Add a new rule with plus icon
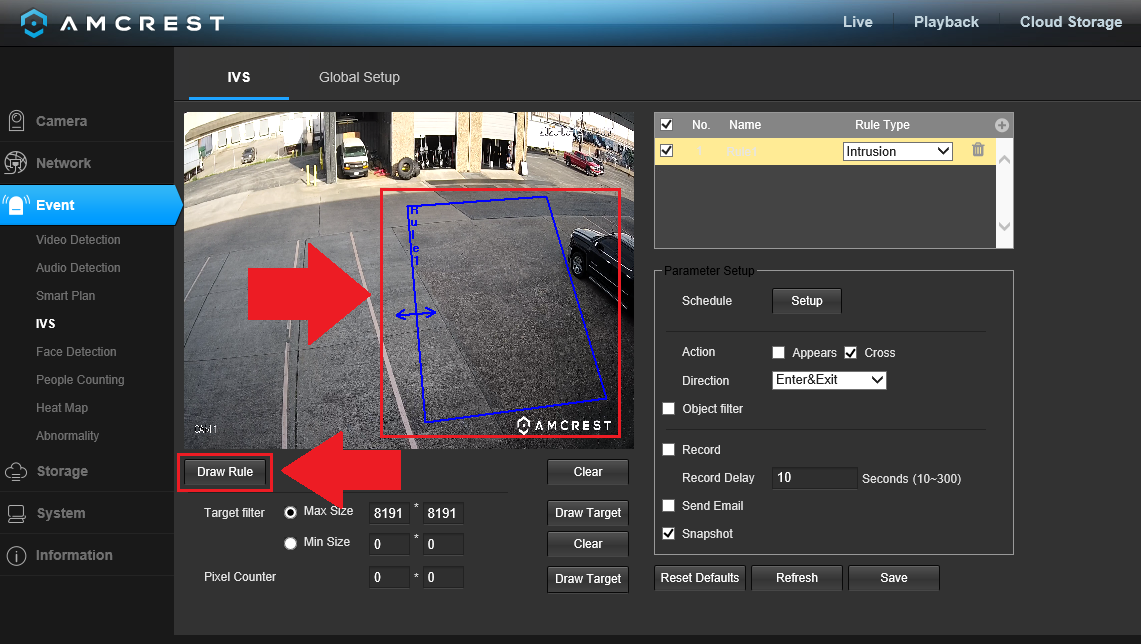This screenshot has height=644, width=1141. coord(1002,125)
